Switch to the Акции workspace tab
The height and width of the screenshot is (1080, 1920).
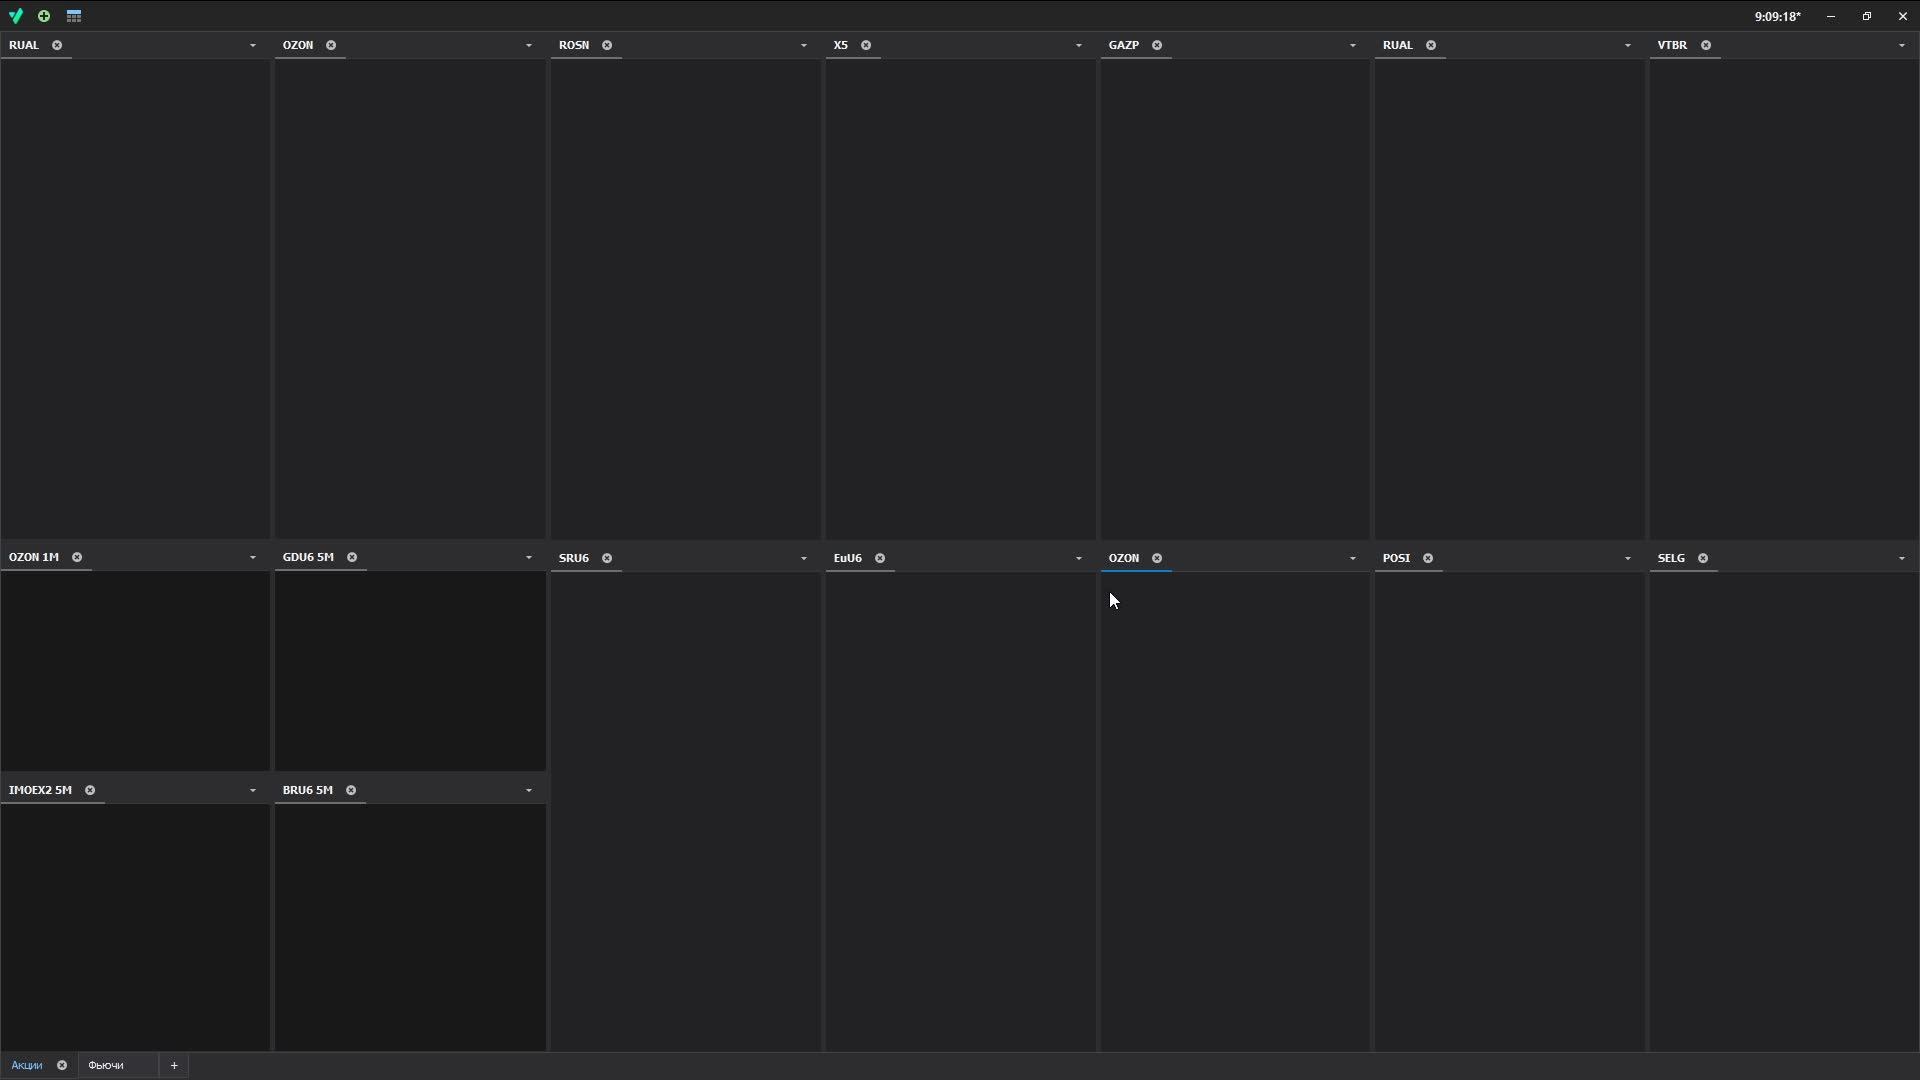point(27,1065)
